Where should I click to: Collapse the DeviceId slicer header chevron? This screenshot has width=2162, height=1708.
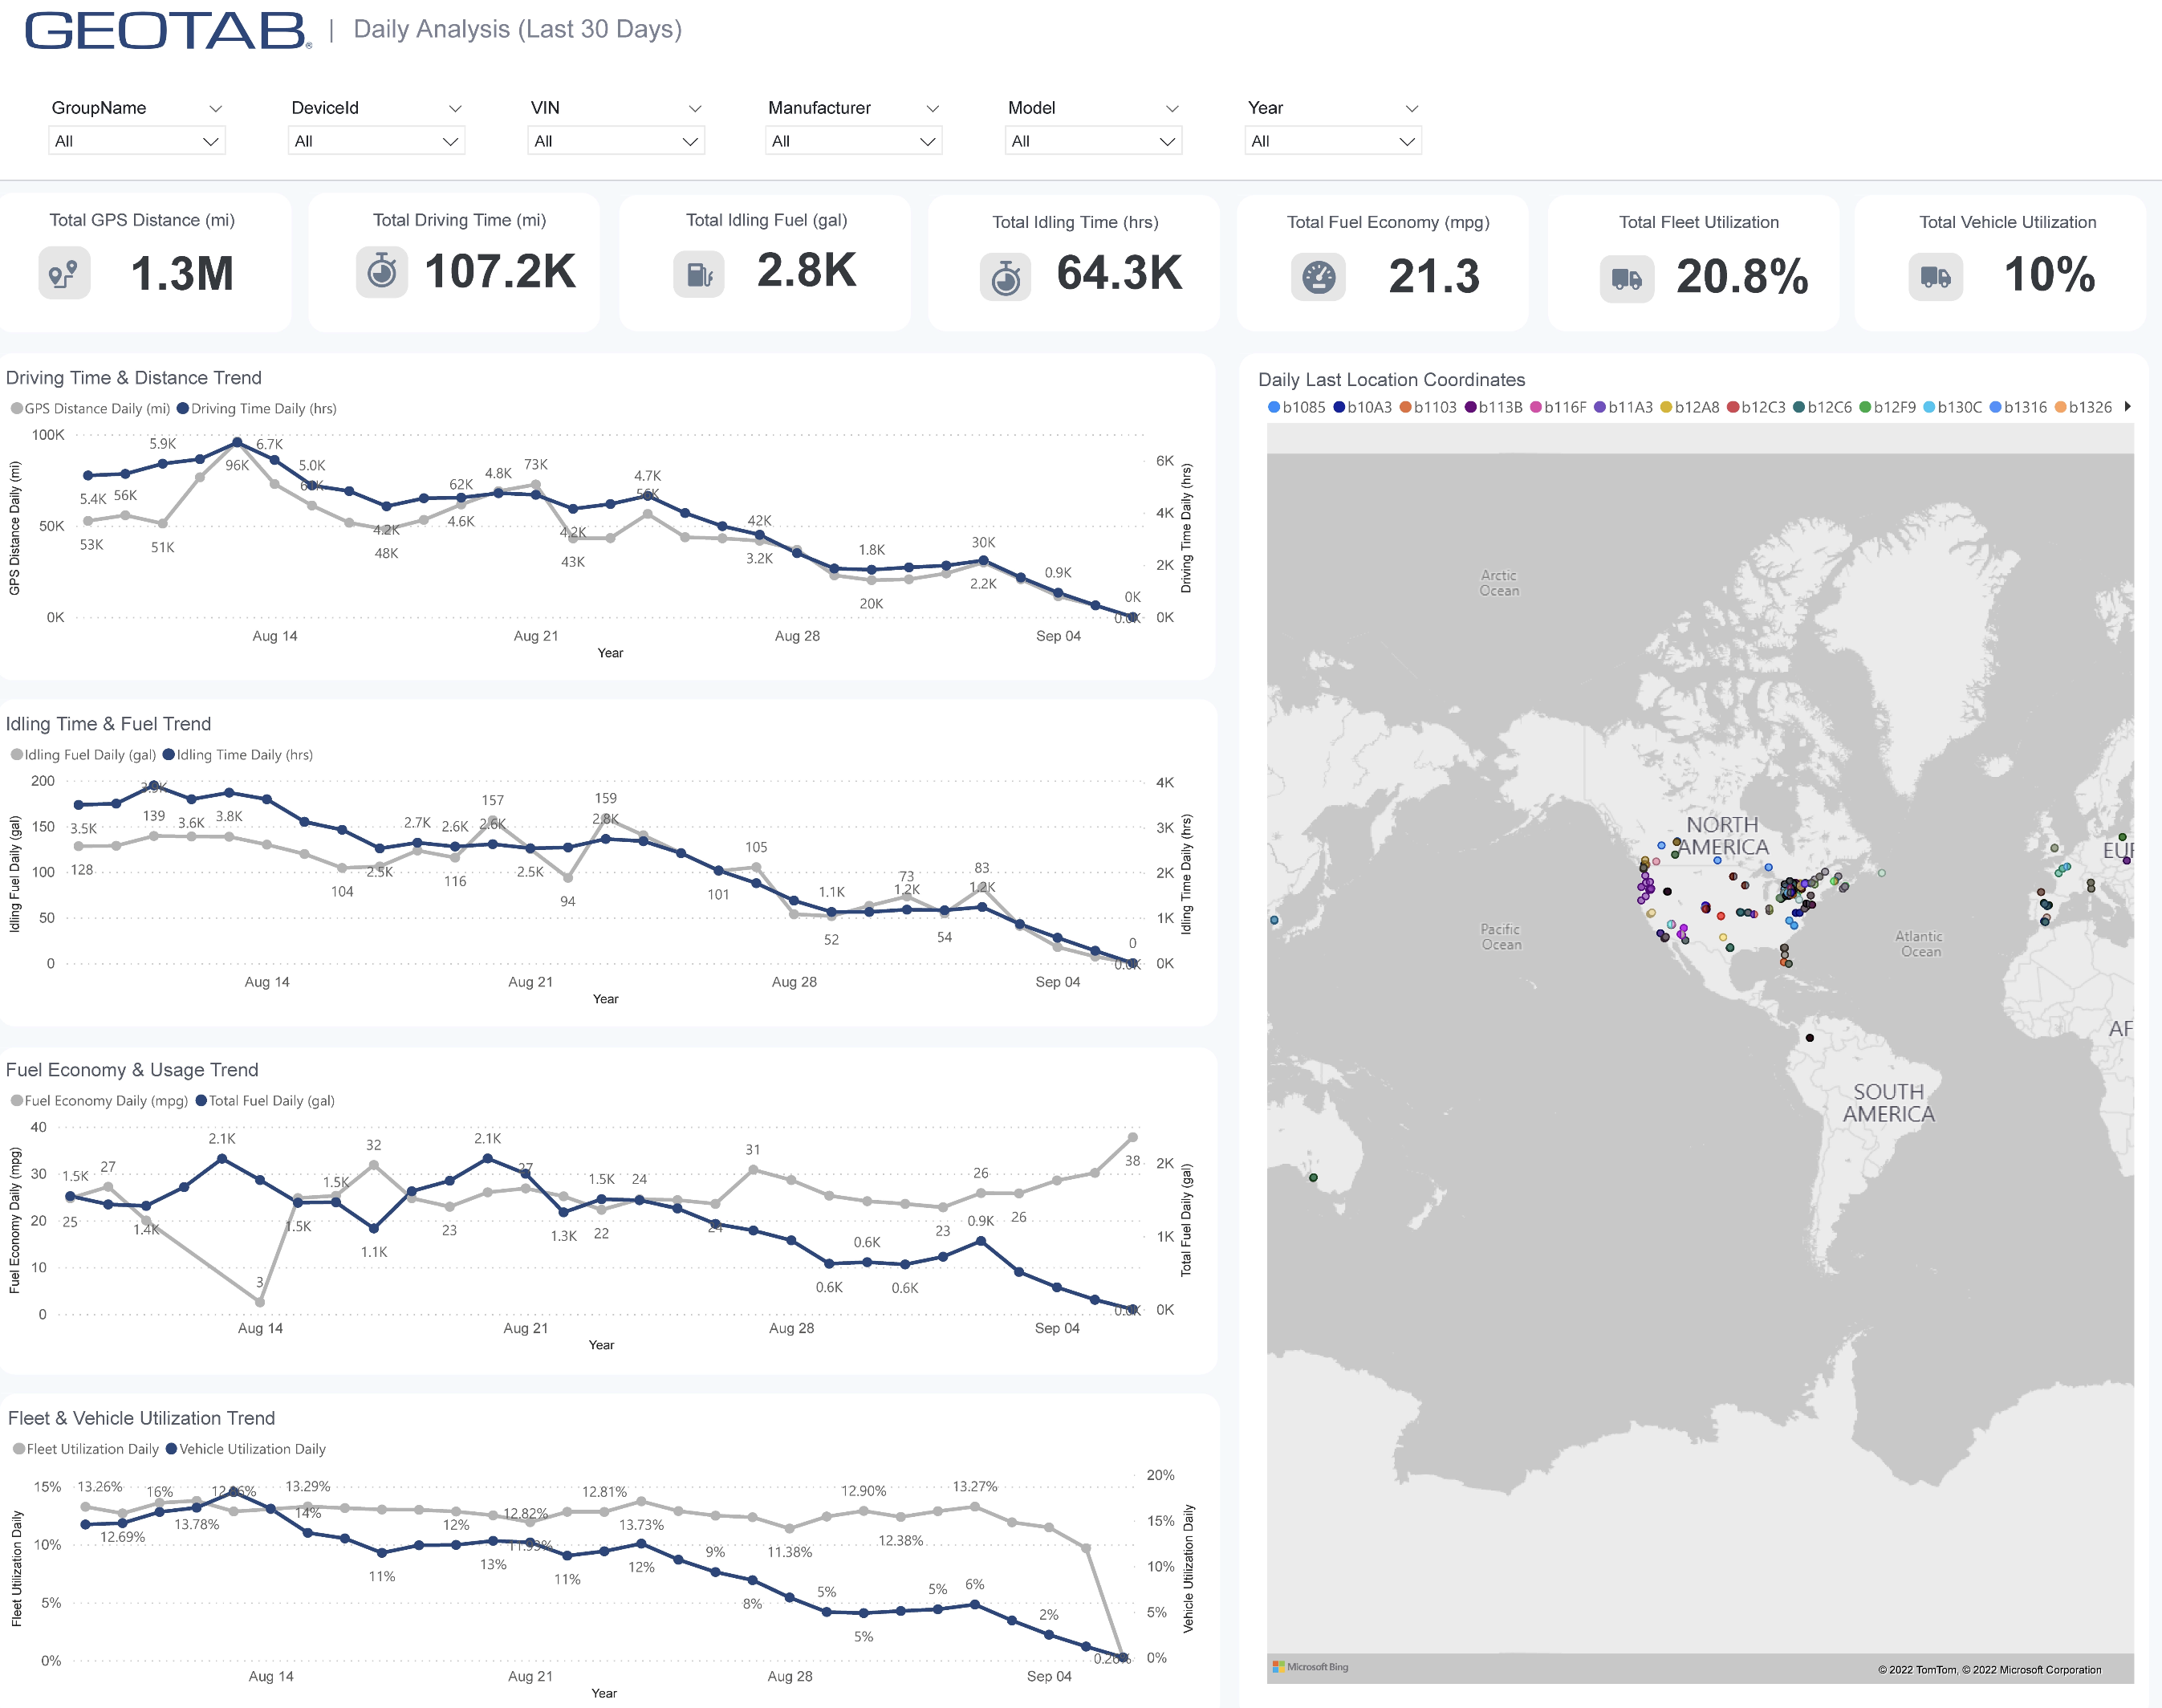click(x=455, y=108)
